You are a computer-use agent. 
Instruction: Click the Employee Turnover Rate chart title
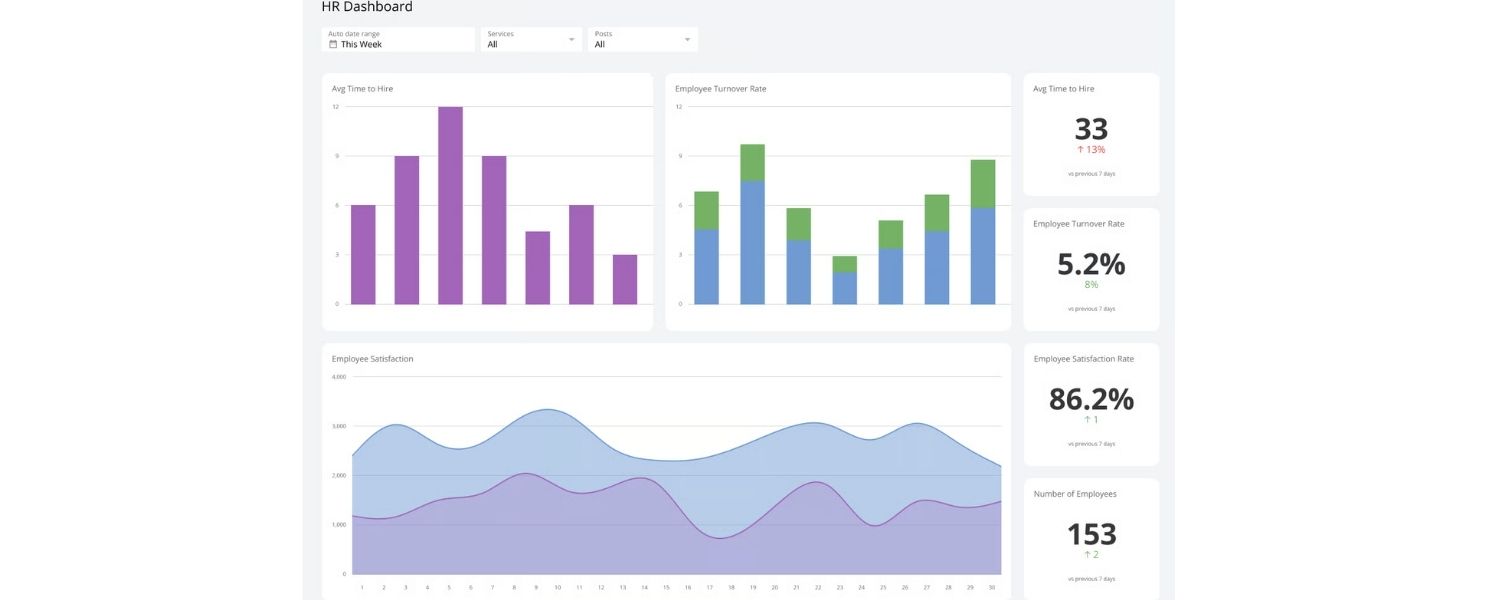click(x=721, y=88)
